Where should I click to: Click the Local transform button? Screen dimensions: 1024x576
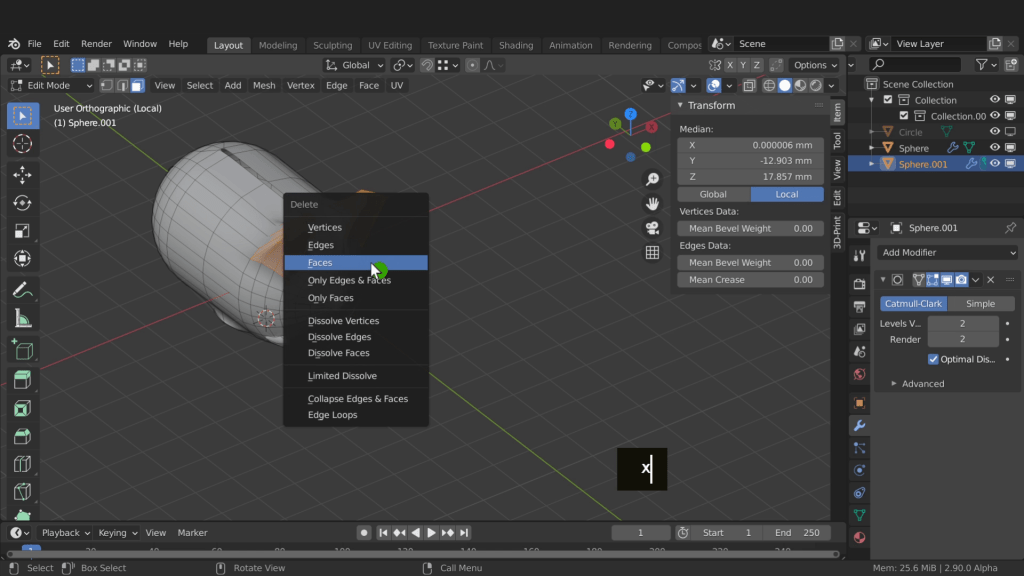click(x=786, y=194)
